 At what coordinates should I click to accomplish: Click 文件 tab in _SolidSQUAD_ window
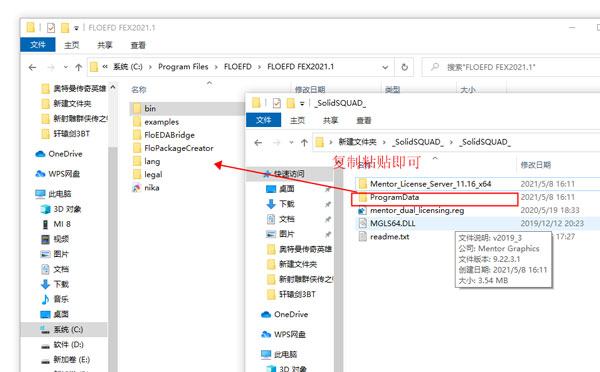(264, 120)
